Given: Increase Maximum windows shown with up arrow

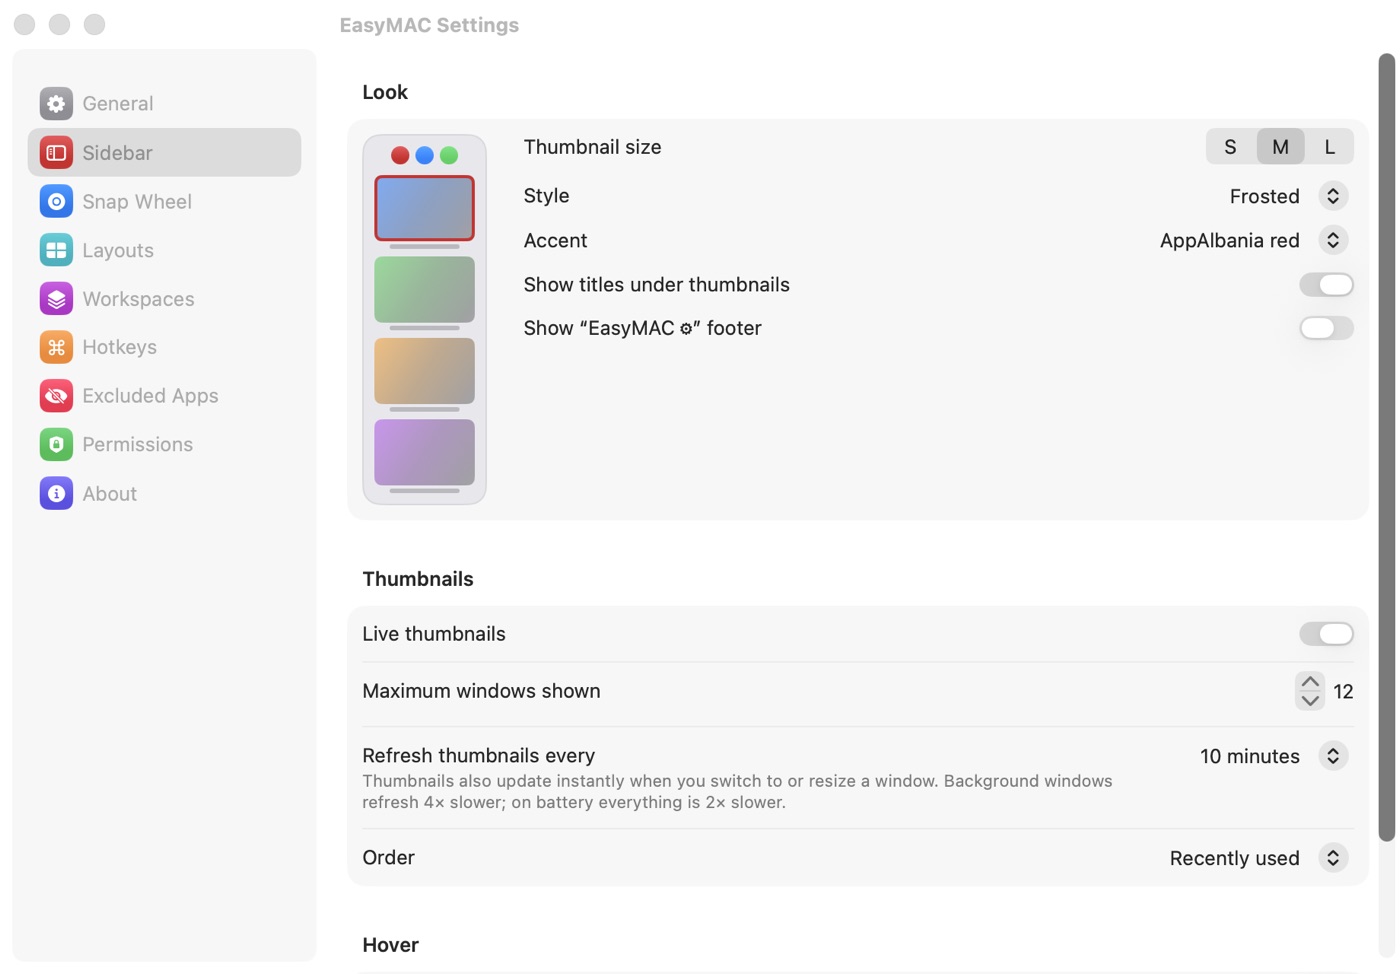Looking at the screenshot, I should [x=1310, y=682].
